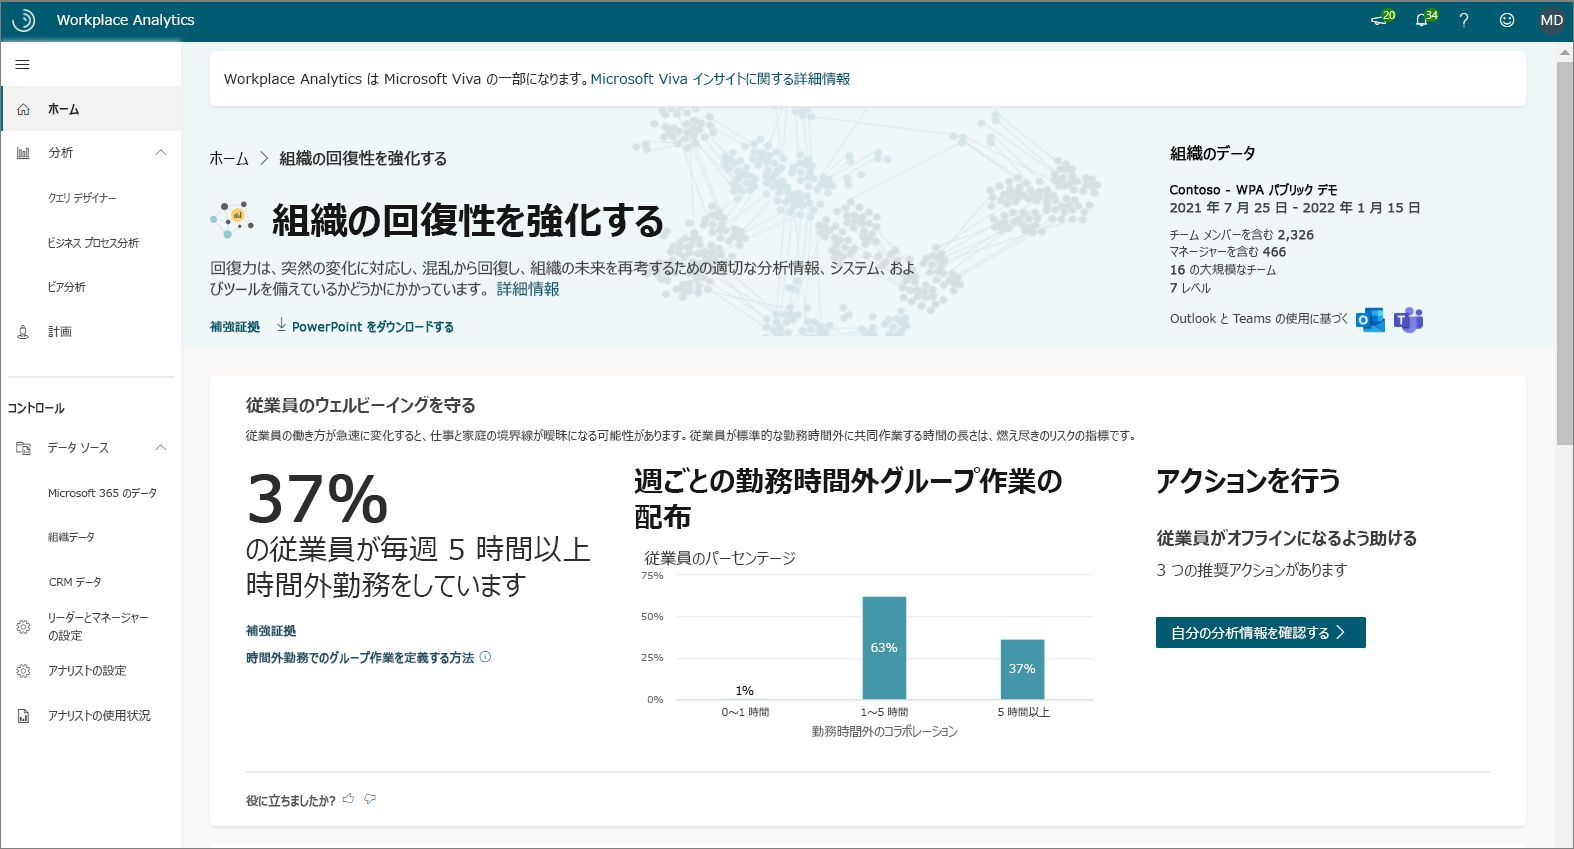Click the 組織のデータ heading
This screenshot has width=1574, height=849.
1213,154
